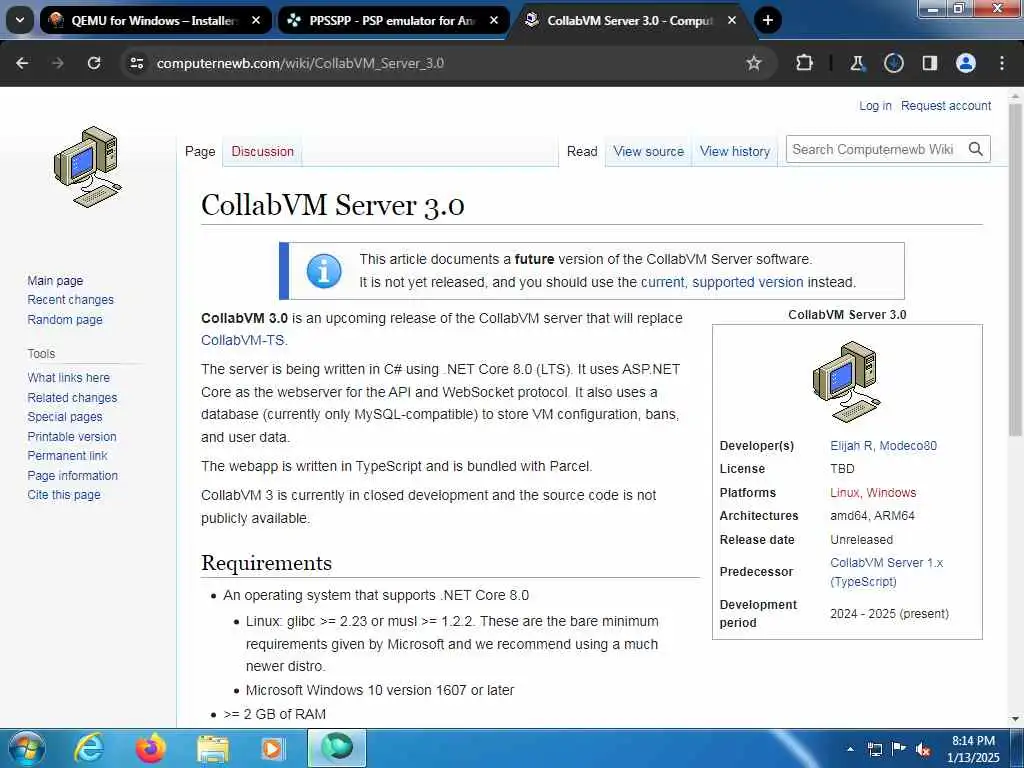This screenshot has height=768, width=1024.
Task: Switch to PPSSPP PSP emulator tab
Action: pyautogui.click(x=394, y=20)
